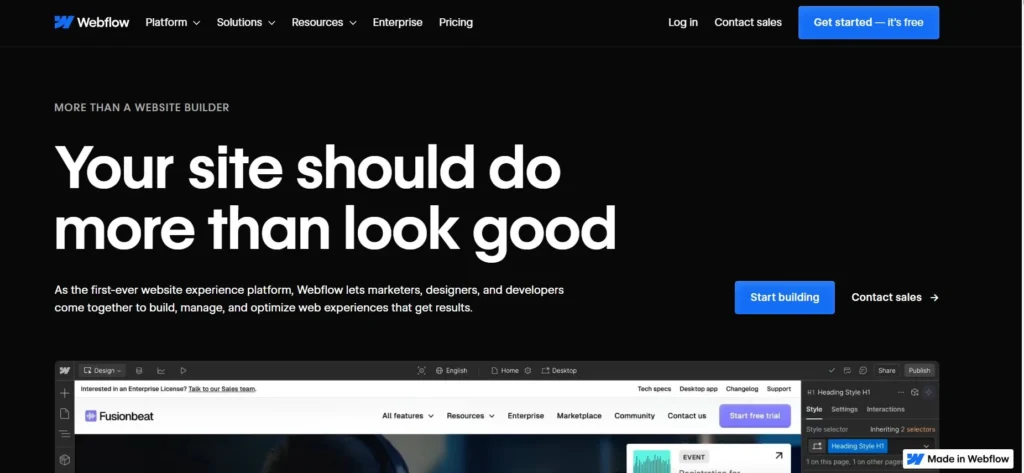Screen dimensions: 1024x473
Task: Open the analytics chart icon in the Designer toolbar
Action: click(x=161, y=370)
